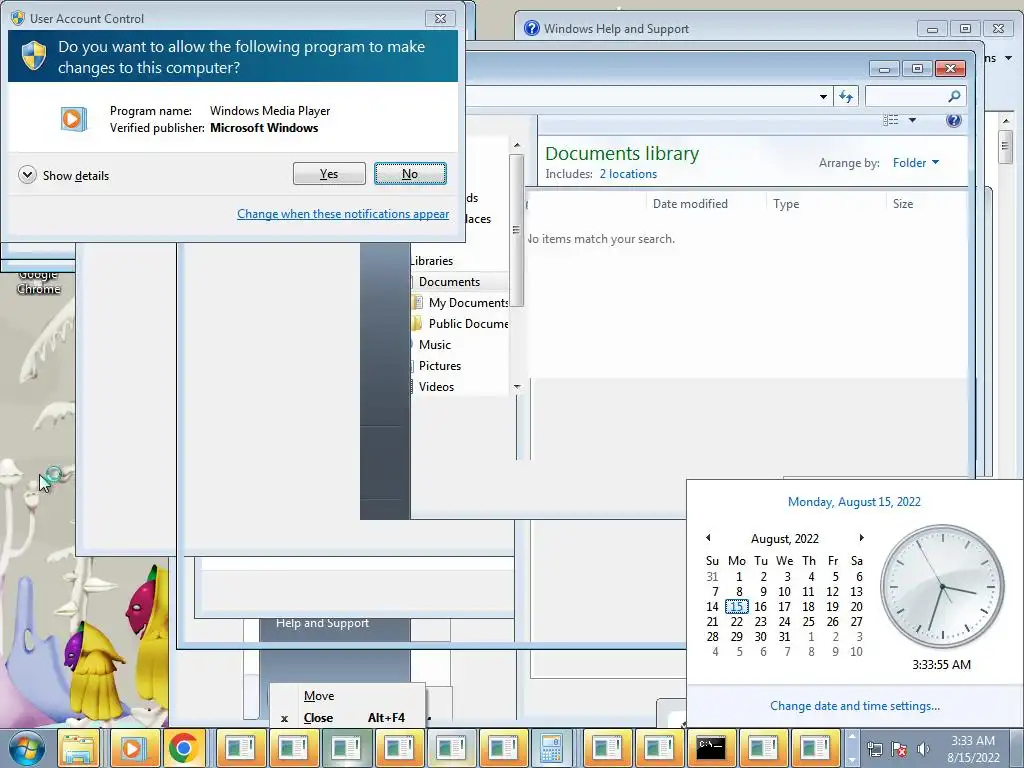This screenshot has width=1024, height=768.
Task: Open the Start menu orb
Action: [x=27, y=748]
